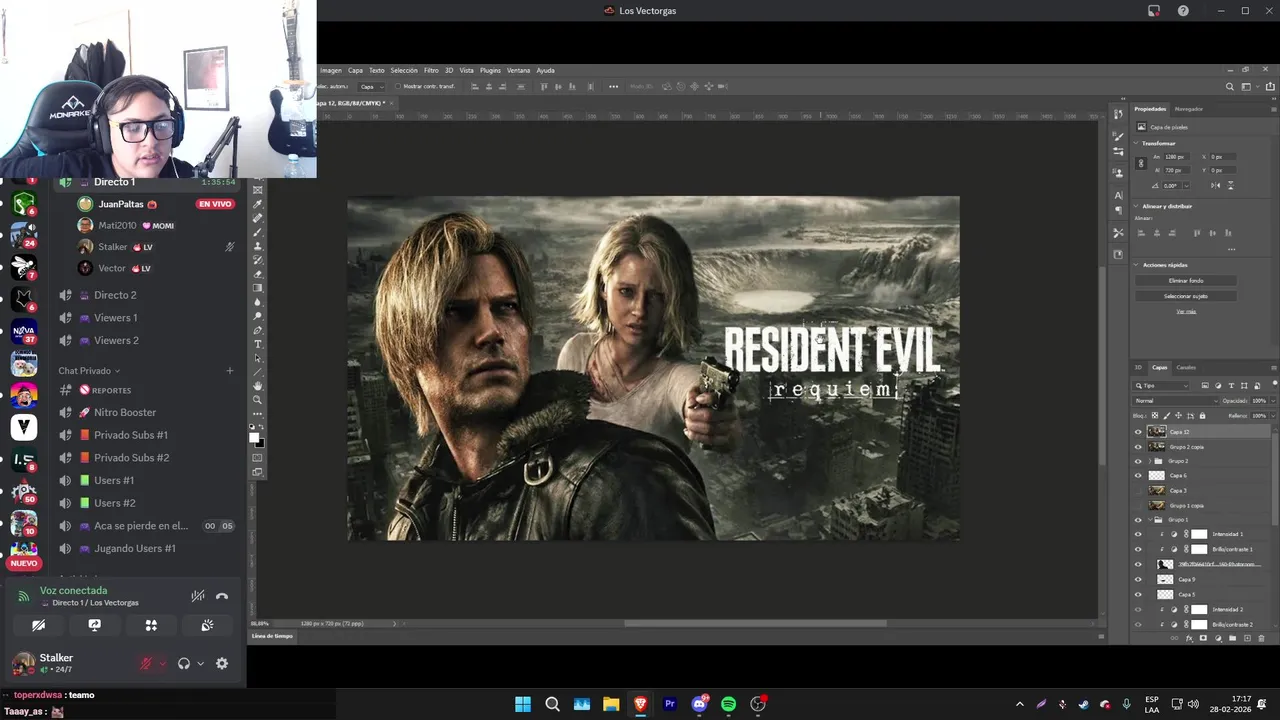Select the Pen tool
Screen dimensions: 1280x720
click(257, 330)
